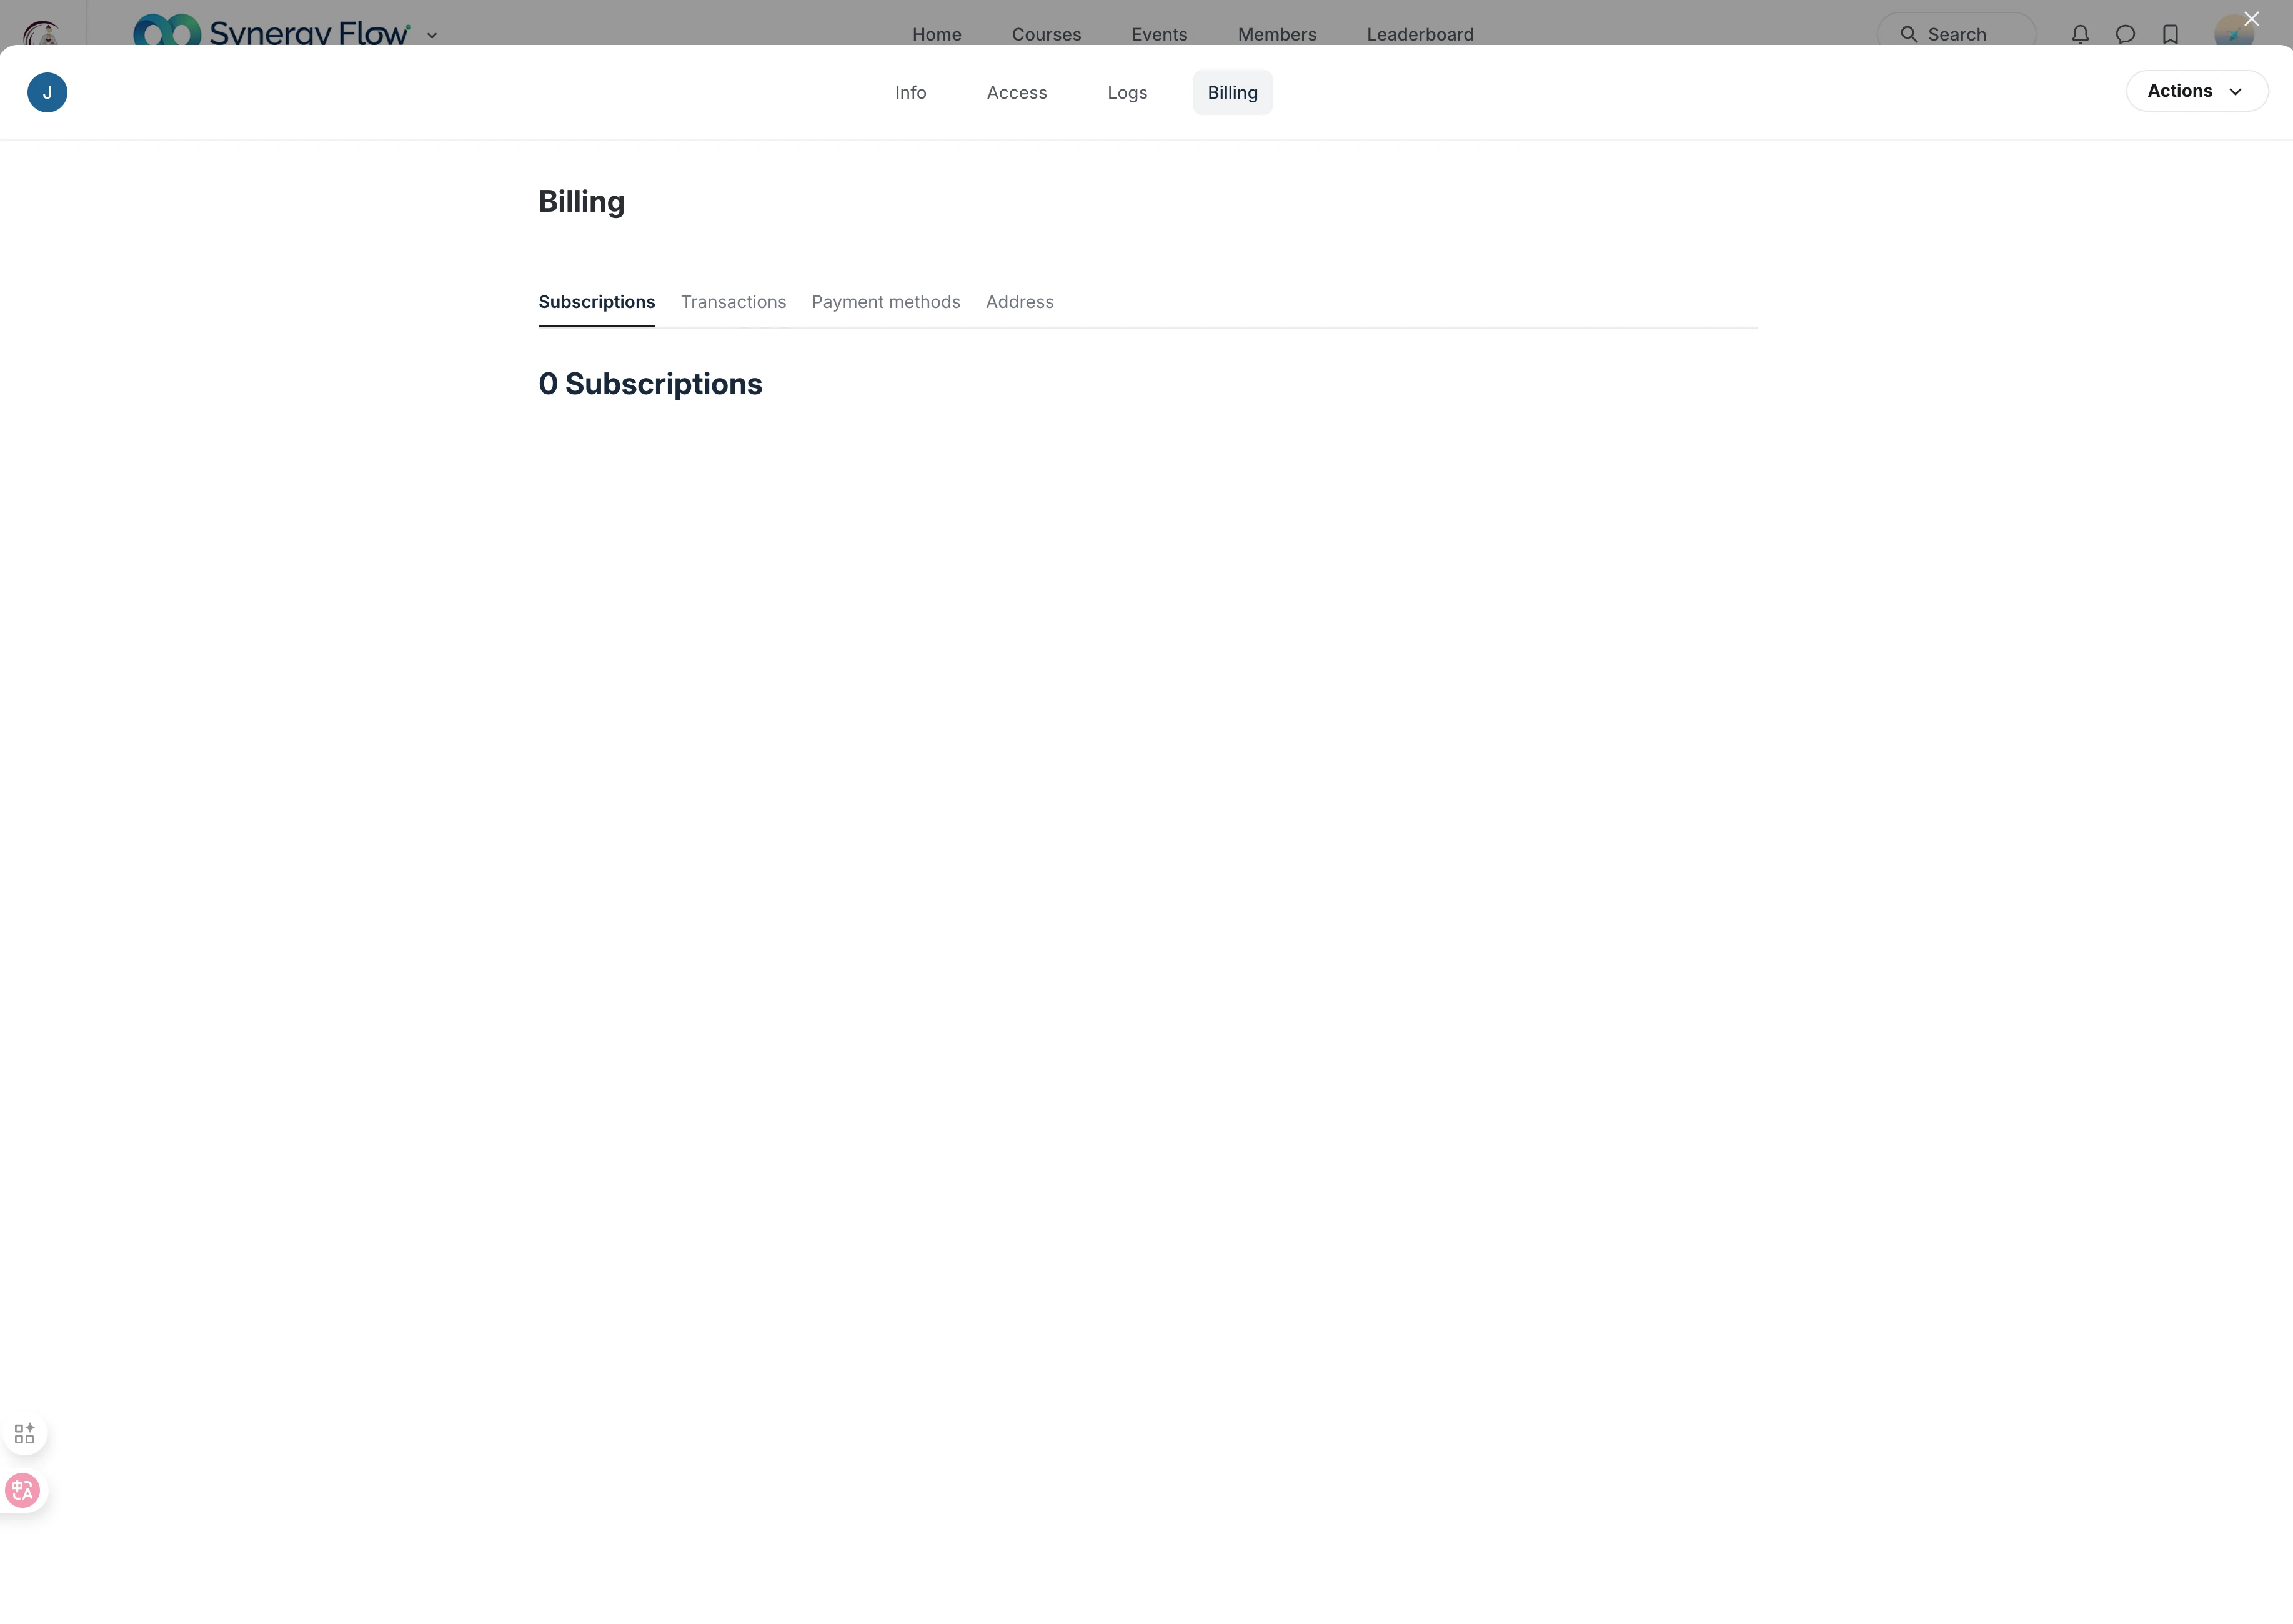The width and height of the screenshot is (2293, 1624).
Task: Open the Access tab
Action: pyautogui.click(x=1016, y=92)
